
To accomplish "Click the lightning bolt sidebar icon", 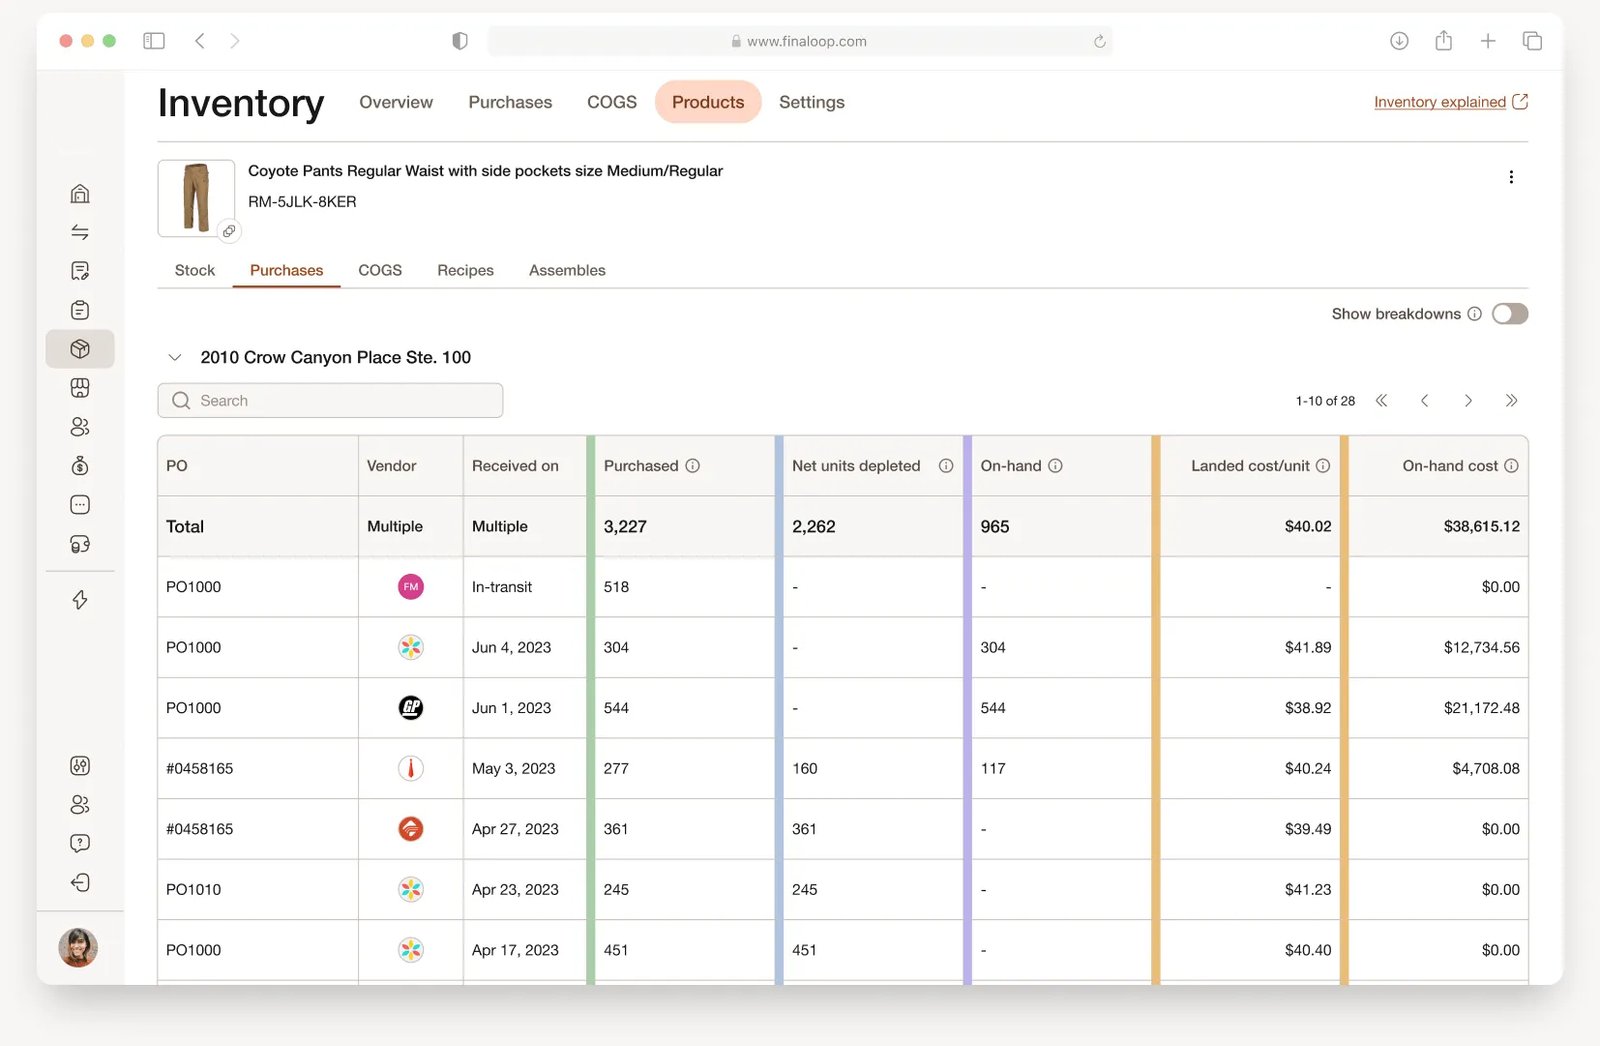I will coord(80,600).
